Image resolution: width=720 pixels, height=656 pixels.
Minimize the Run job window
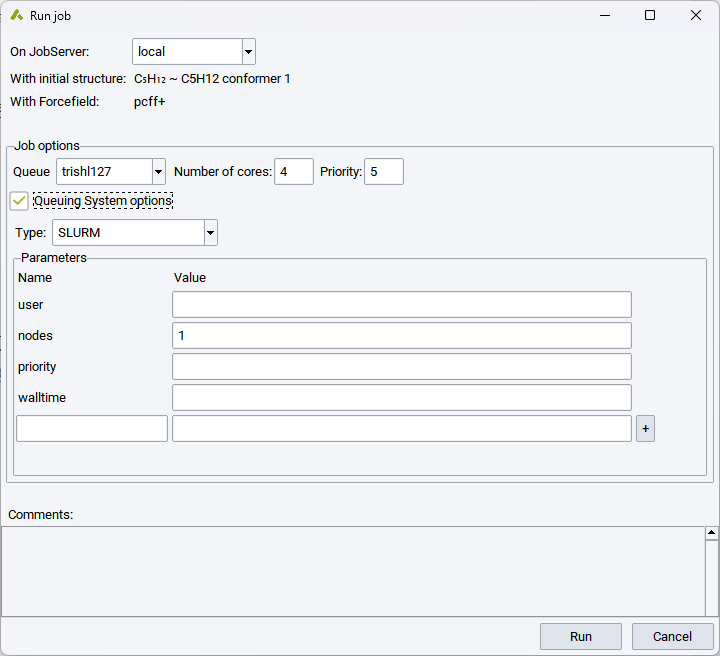tap(605, 16)
